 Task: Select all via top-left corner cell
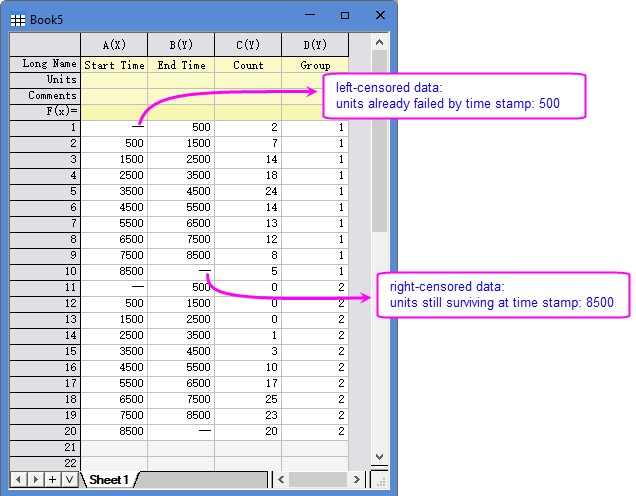point(45,45)
